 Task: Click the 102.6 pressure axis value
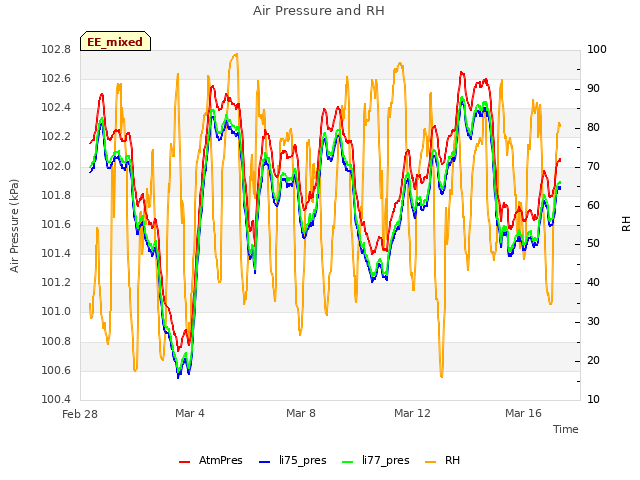[56, 78]
